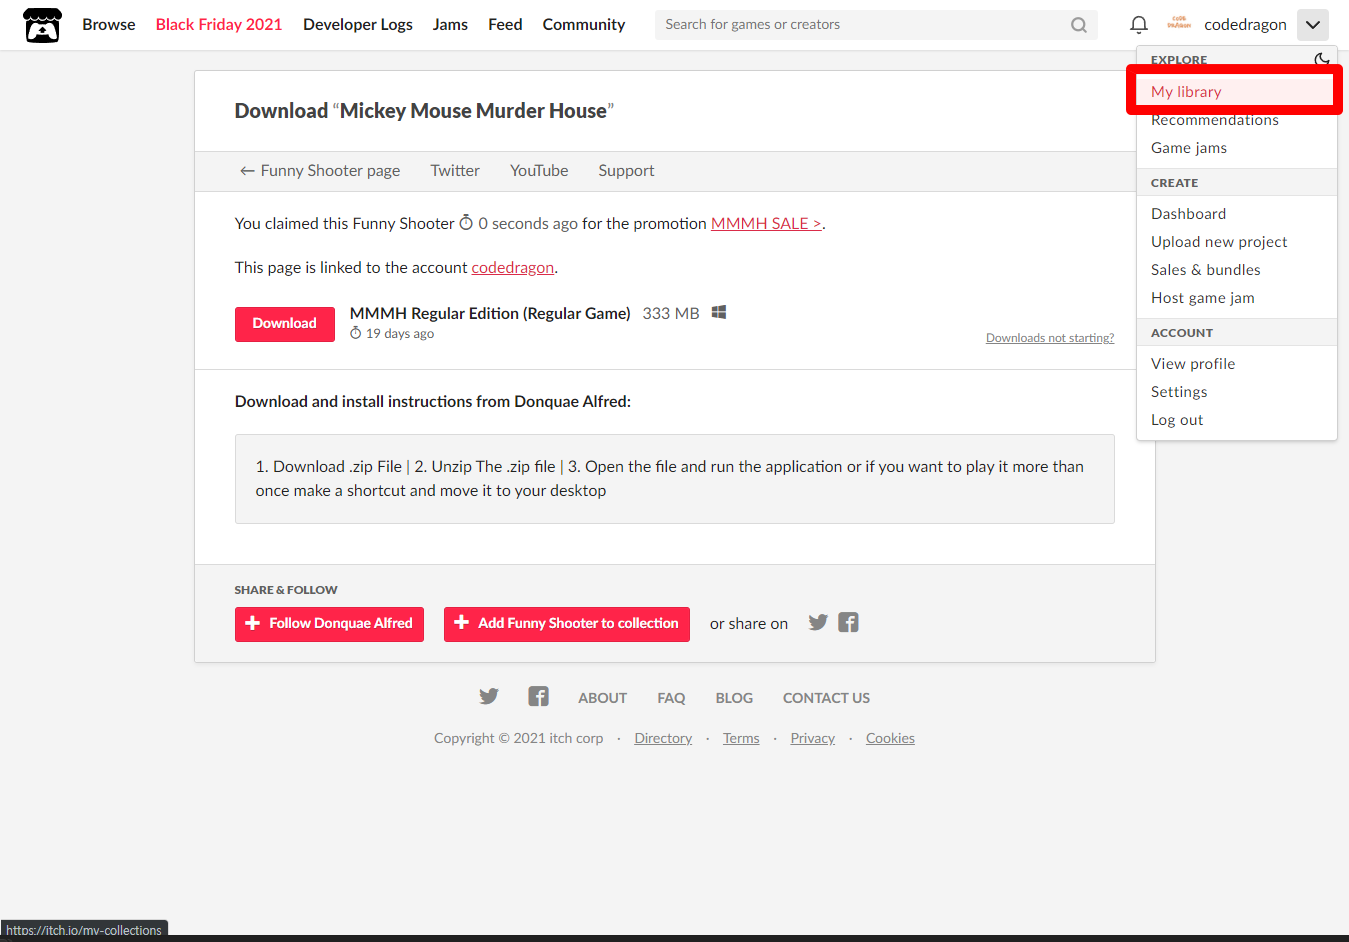Click Follow Donquae Alfred button
The image size is (1349, 942).
pos(329,624)
